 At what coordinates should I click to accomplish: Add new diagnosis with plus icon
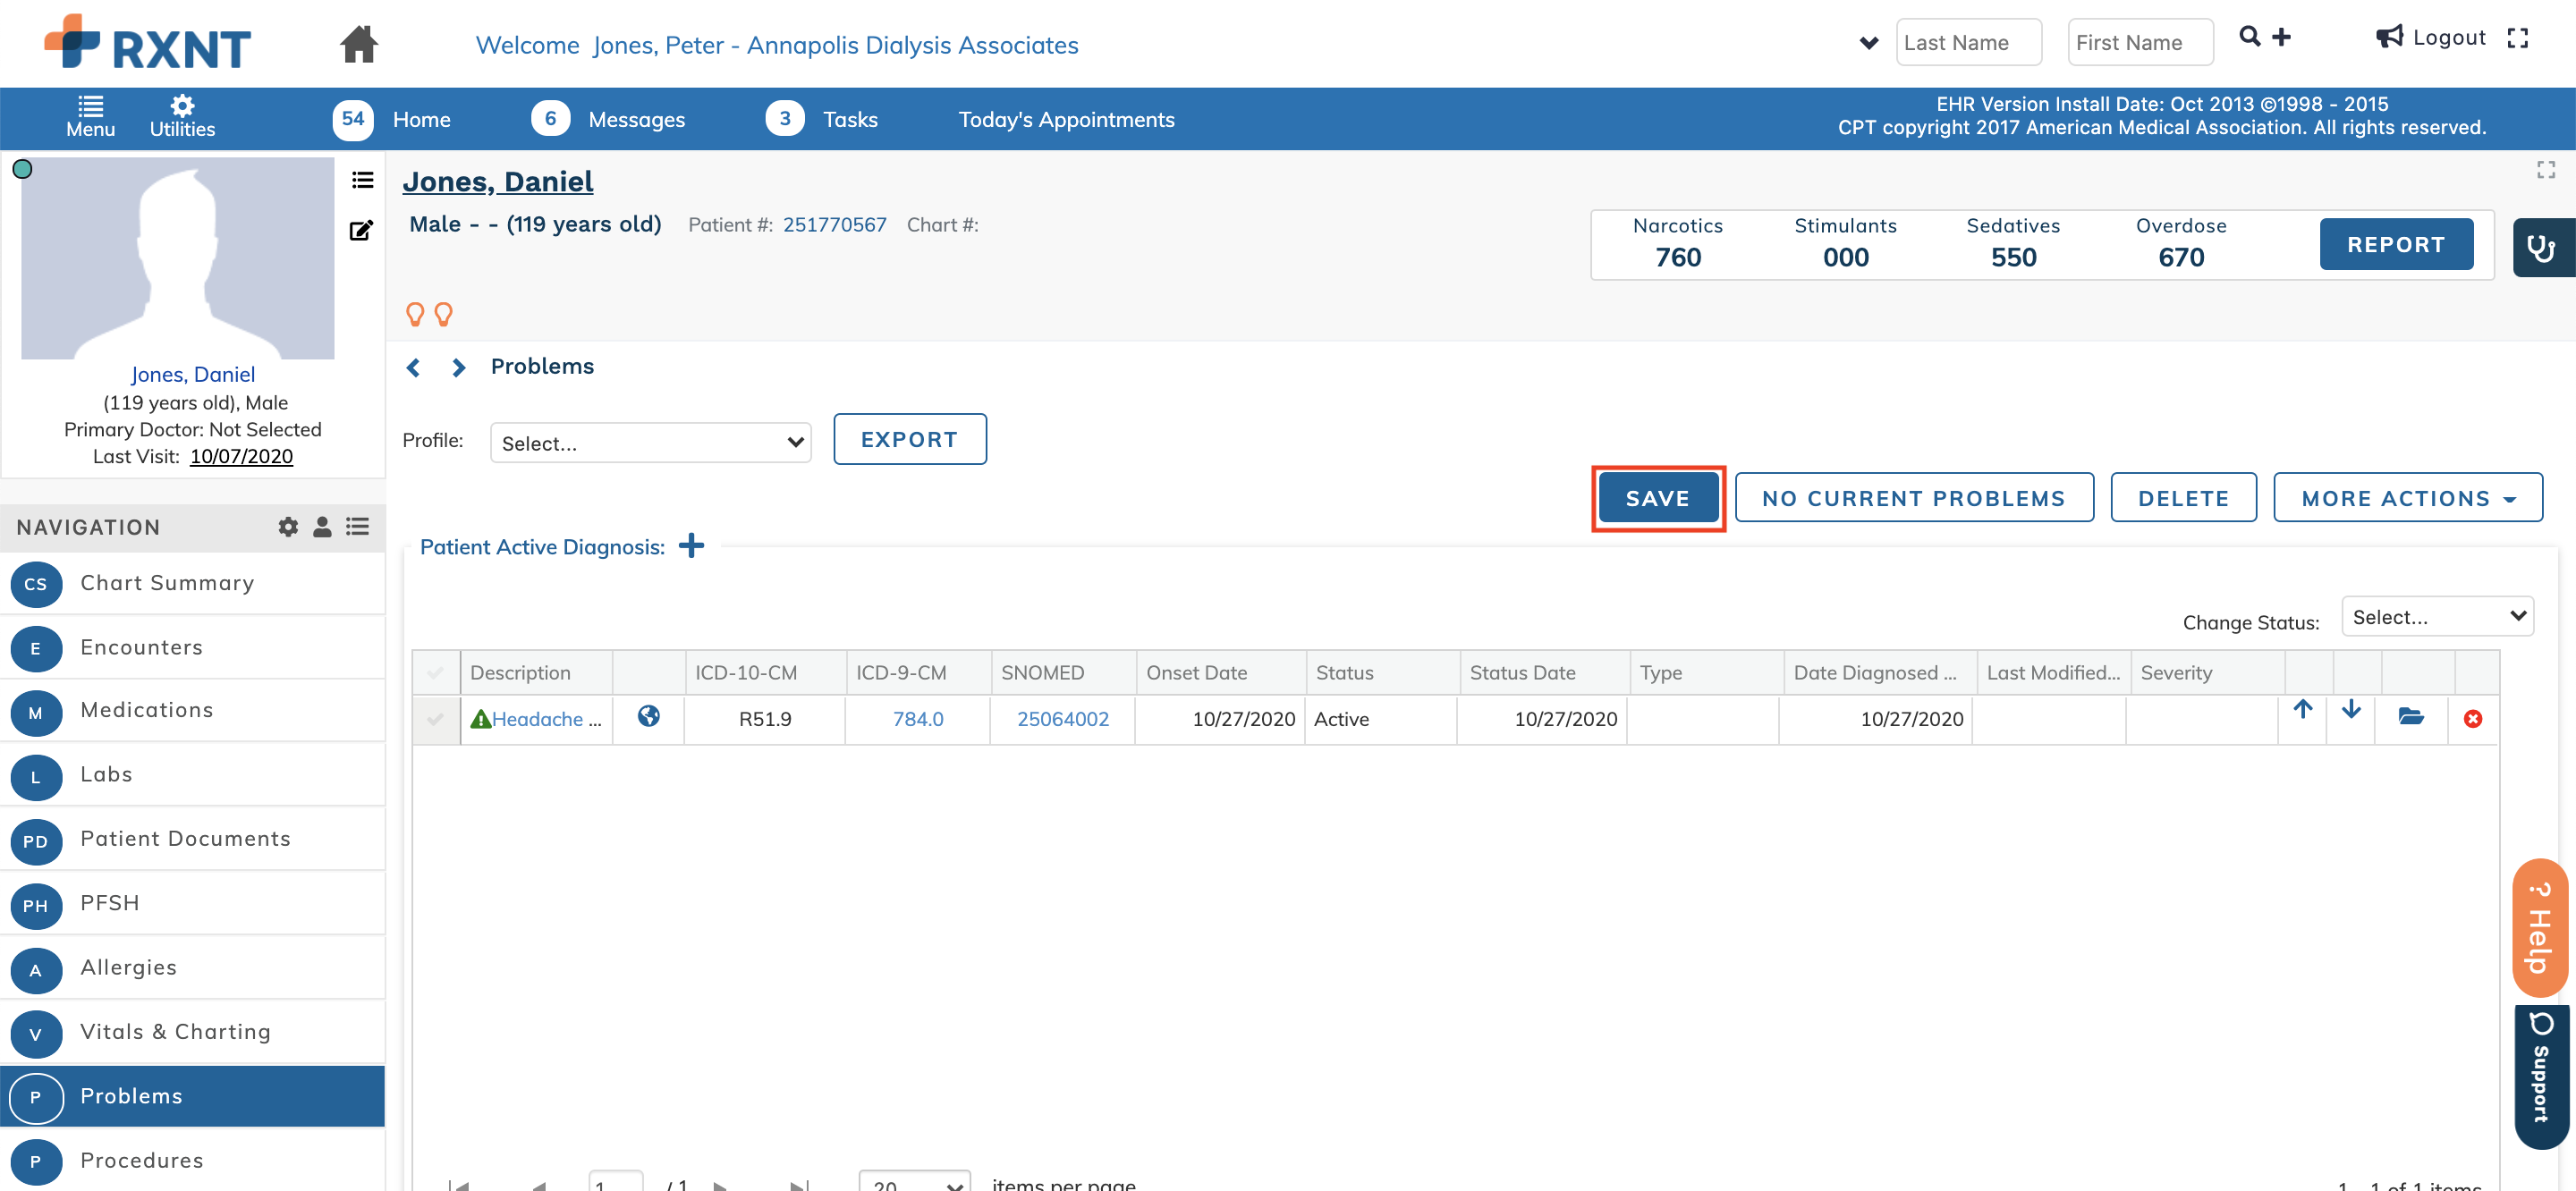tap(691, 545)
